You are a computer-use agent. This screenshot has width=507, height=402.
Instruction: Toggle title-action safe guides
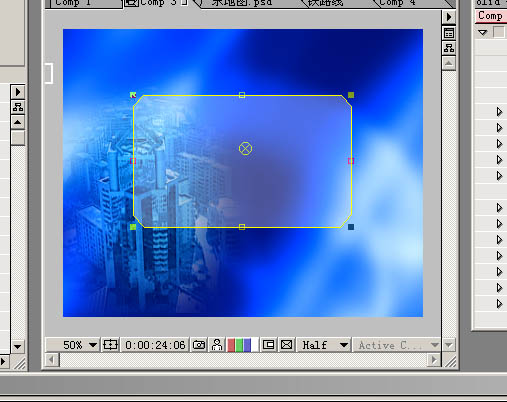[x=110, y=345]
